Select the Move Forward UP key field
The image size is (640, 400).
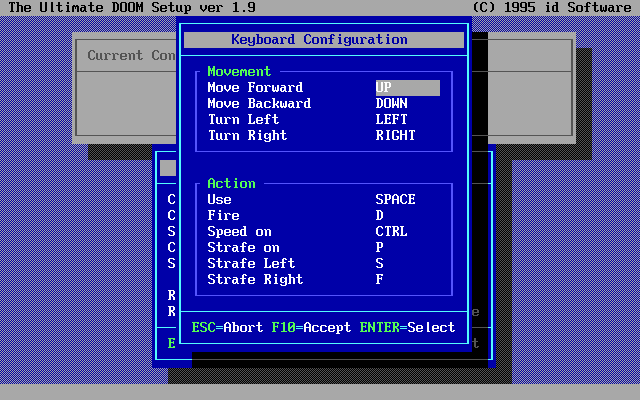tap(407, 88)
